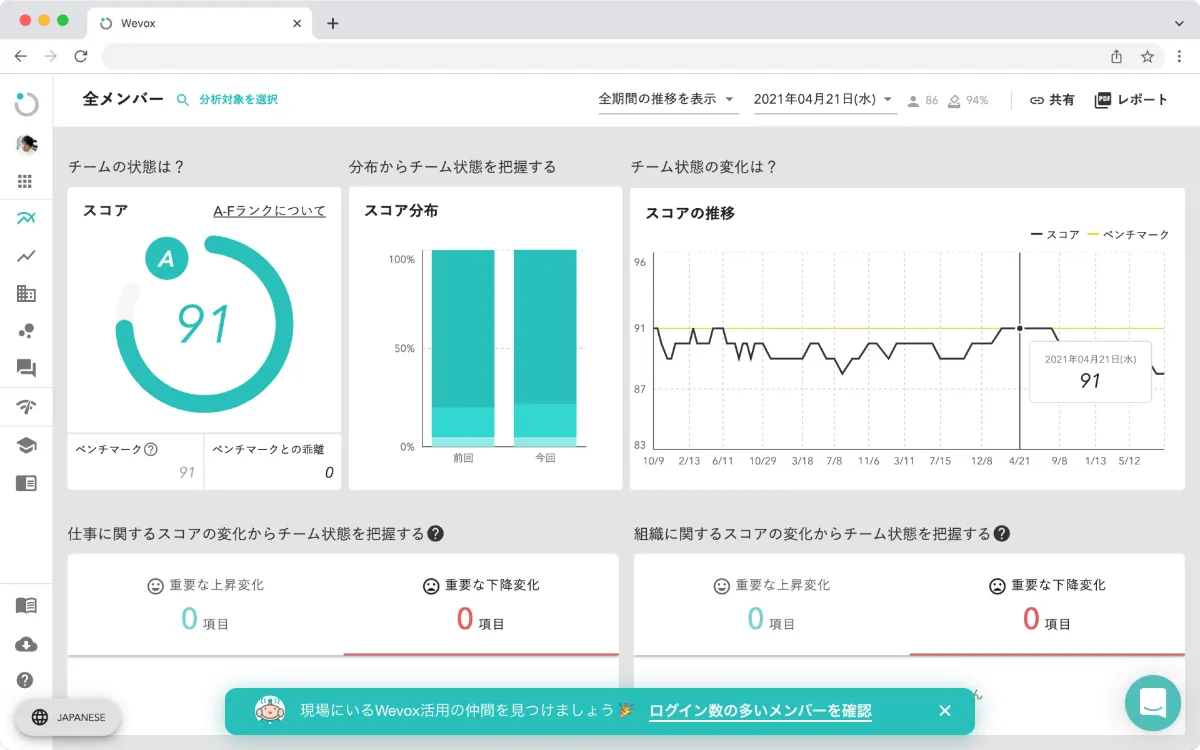
Task: Open the A-Fランクについて link
Action: click(x=269, y=211)
